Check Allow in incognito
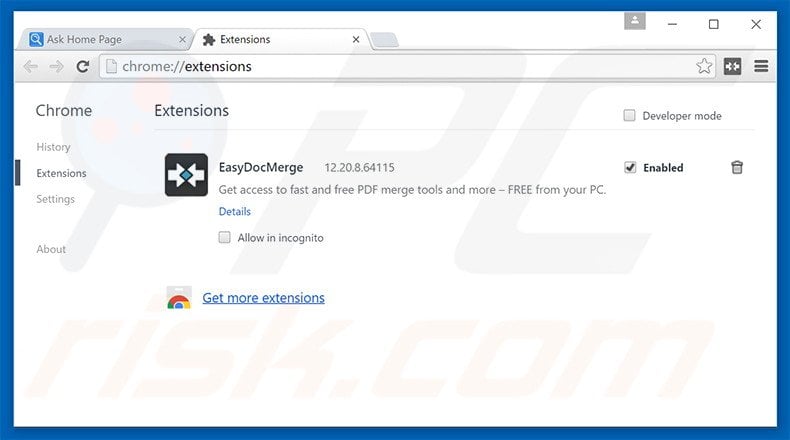This screenshot has height=440, width=790. tap(224, 237)
